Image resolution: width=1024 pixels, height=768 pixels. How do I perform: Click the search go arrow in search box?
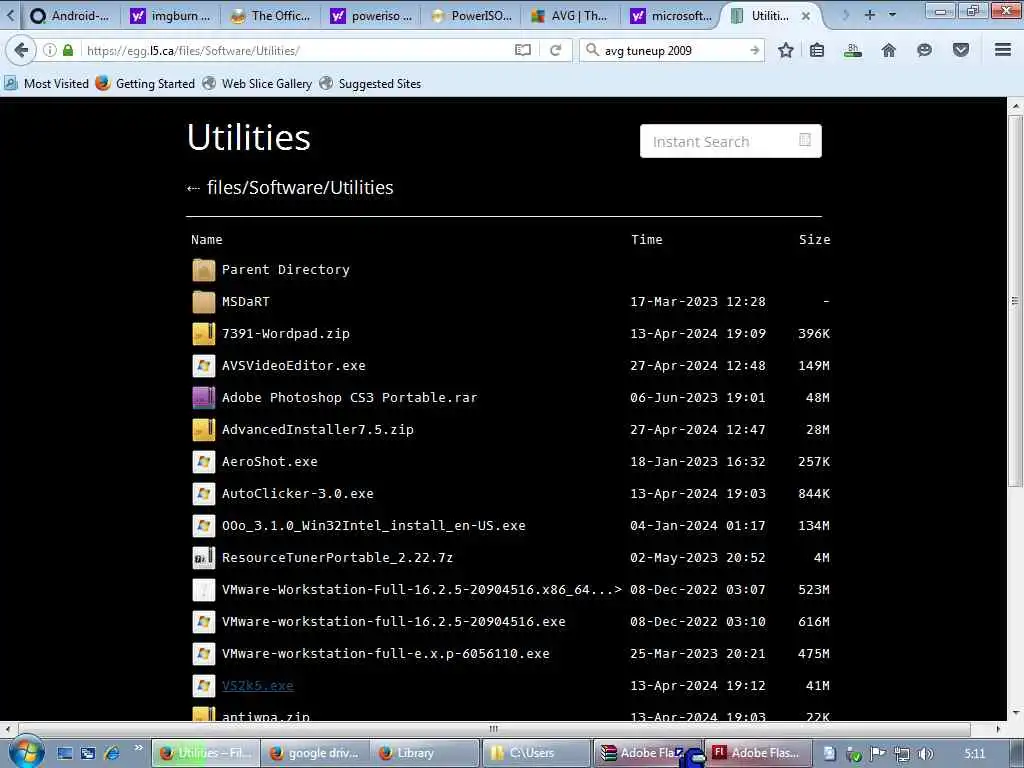(x=754, y=50)
